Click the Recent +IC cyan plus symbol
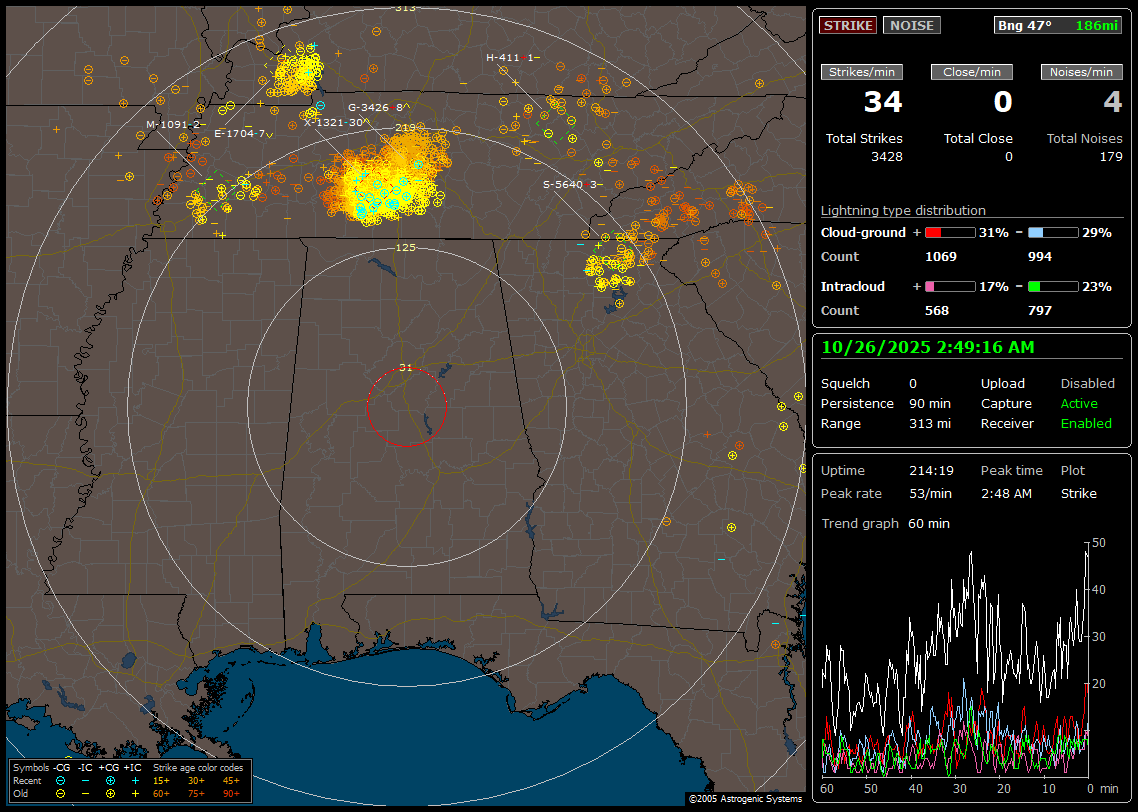 [135, 780]
